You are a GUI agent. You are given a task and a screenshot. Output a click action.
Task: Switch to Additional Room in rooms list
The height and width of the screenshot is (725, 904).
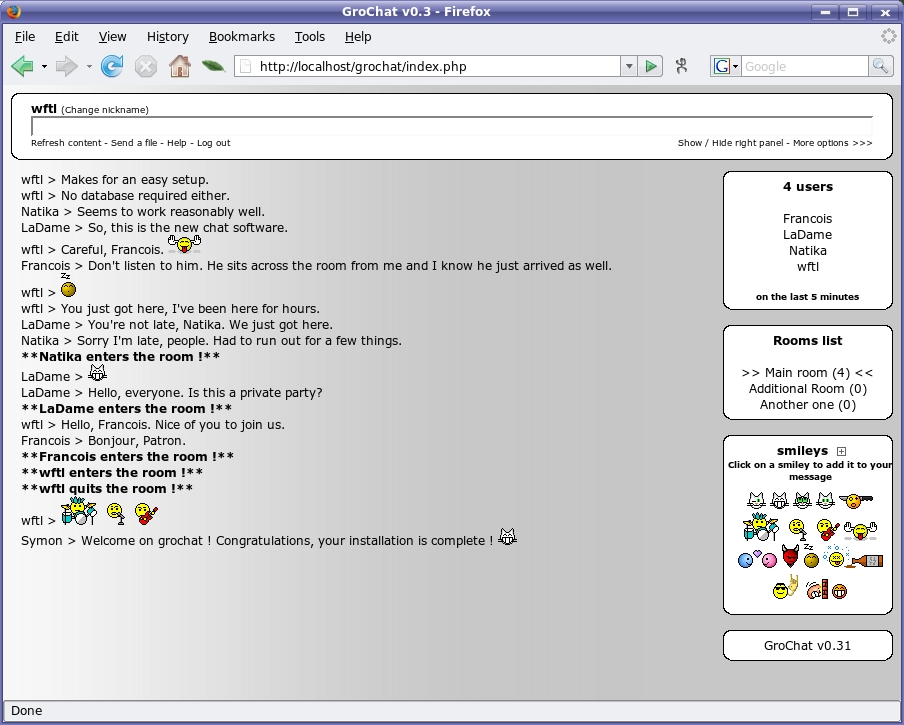pos(807,388)
